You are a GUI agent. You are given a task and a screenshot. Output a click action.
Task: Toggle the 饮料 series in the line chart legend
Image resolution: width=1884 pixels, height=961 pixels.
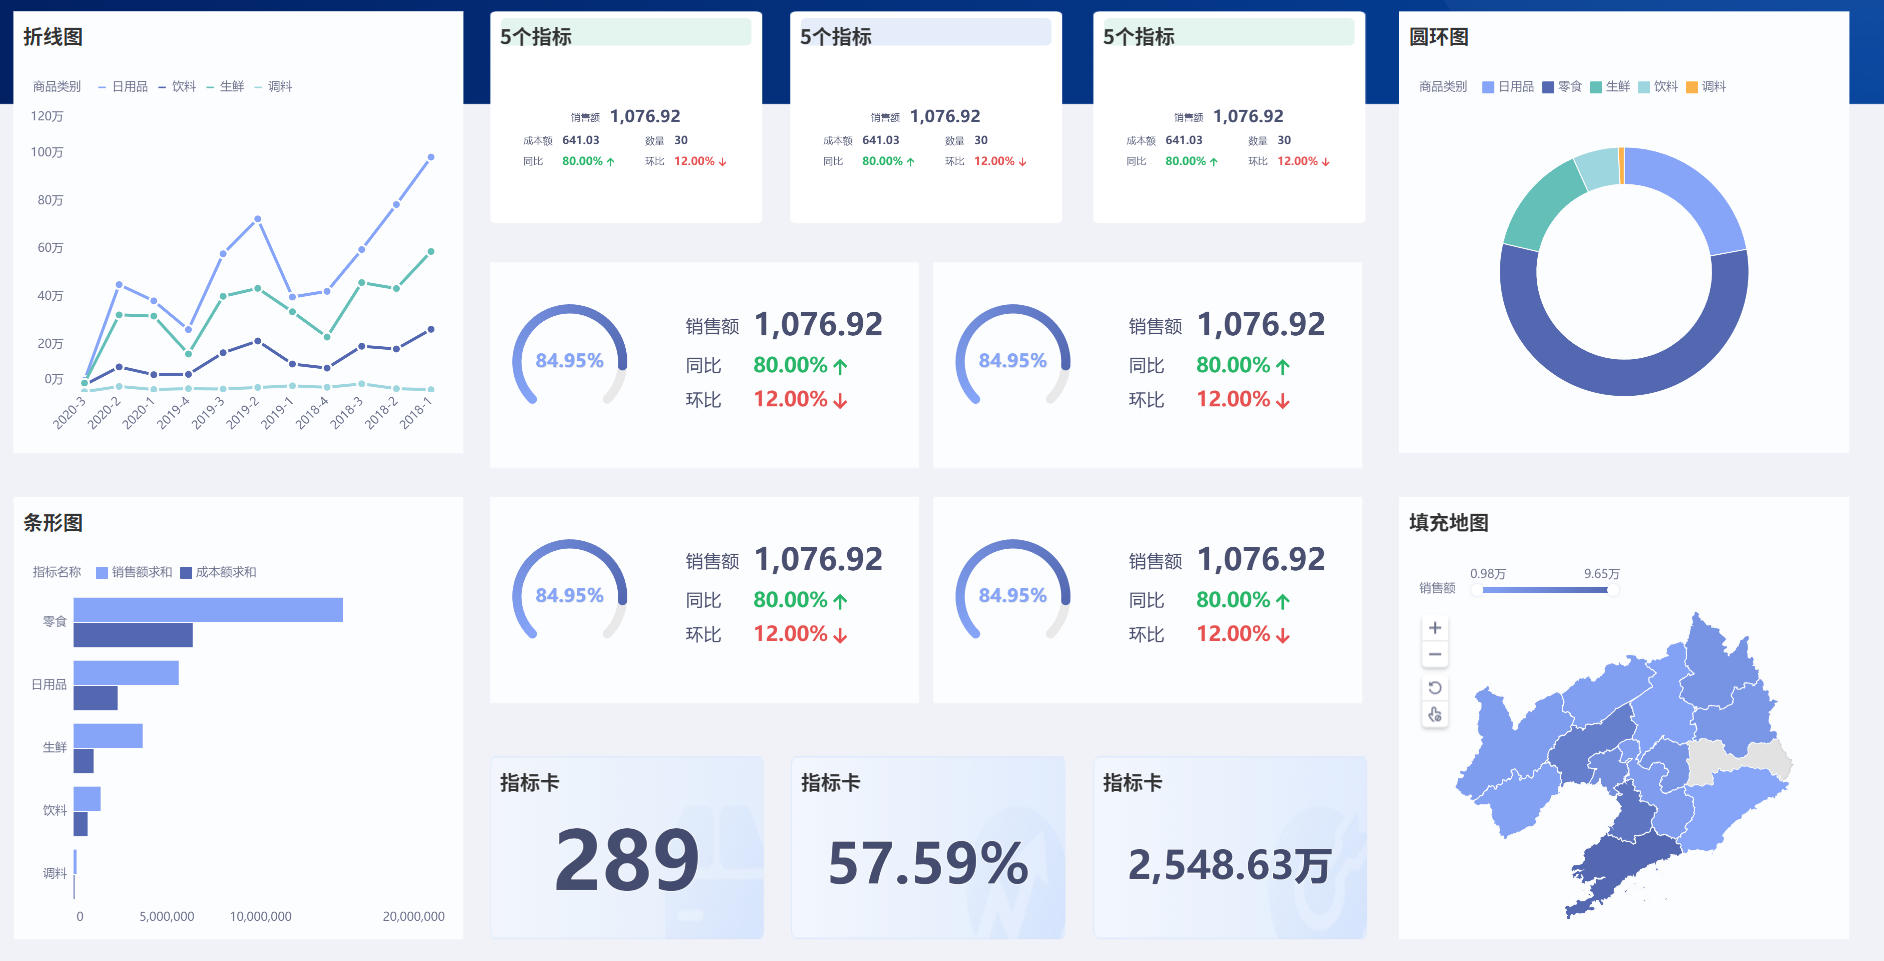tap(185, 86)
